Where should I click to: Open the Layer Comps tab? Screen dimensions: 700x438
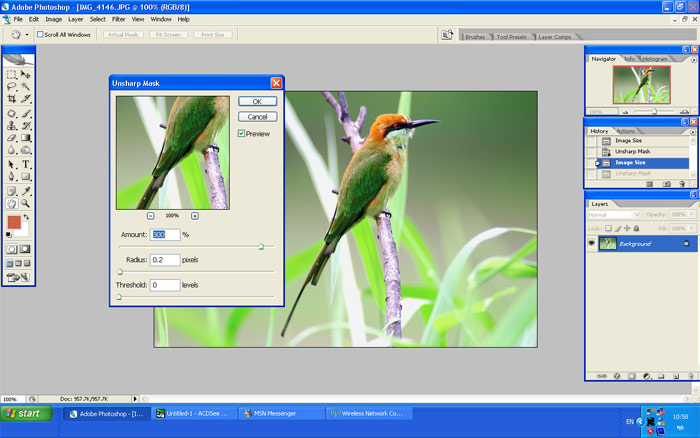click(x=554, y=37)
